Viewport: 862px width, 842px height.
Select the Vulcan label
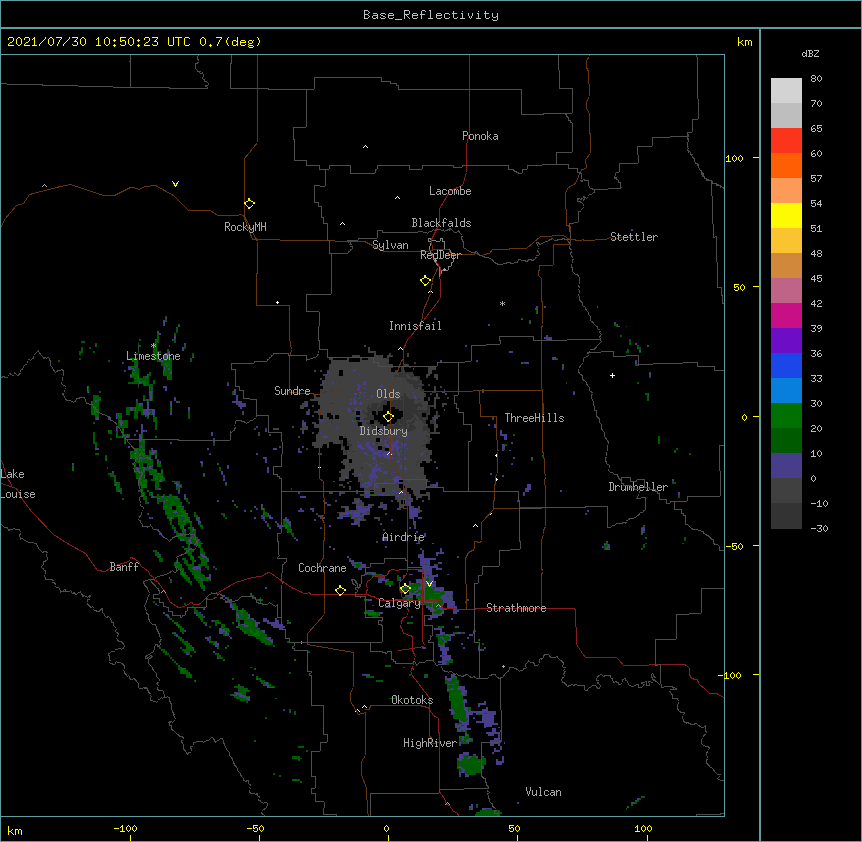(x=543, y=792)
